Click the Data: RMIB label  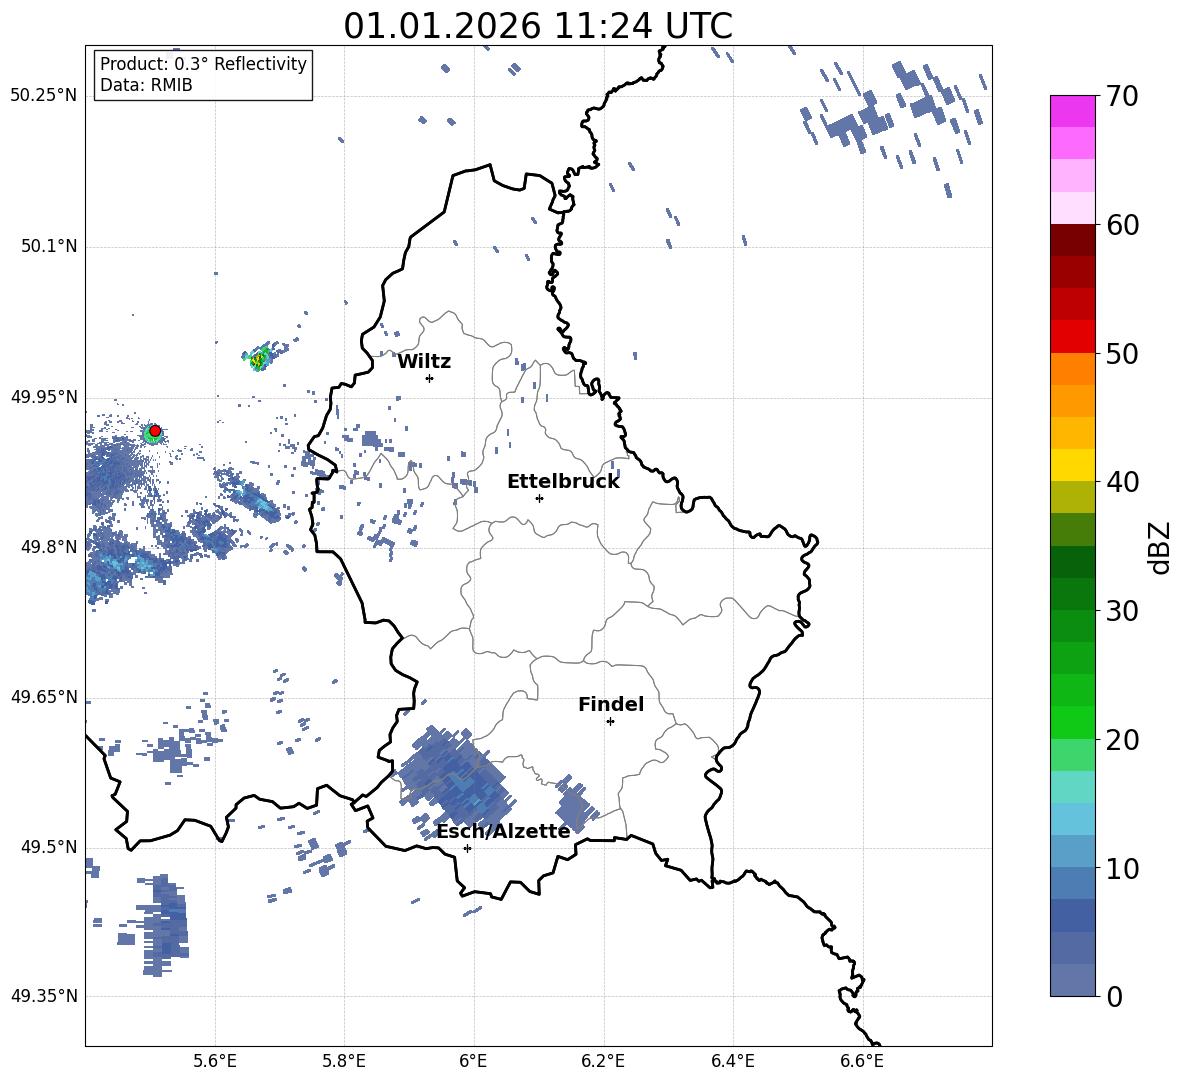[146, 85]
